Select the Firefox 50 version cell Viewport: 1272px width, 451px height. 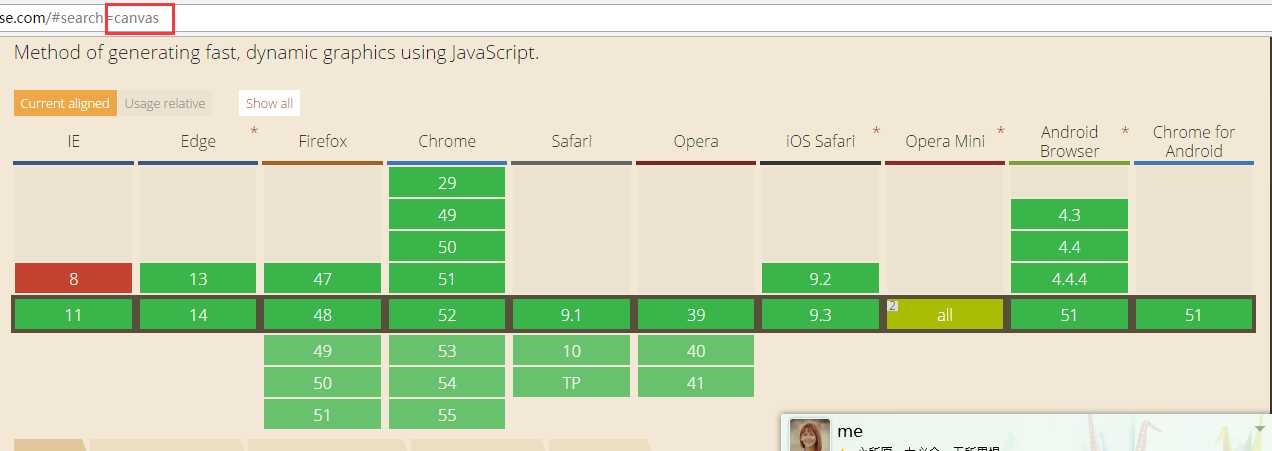pyautogui.click(x=322, y=382)
